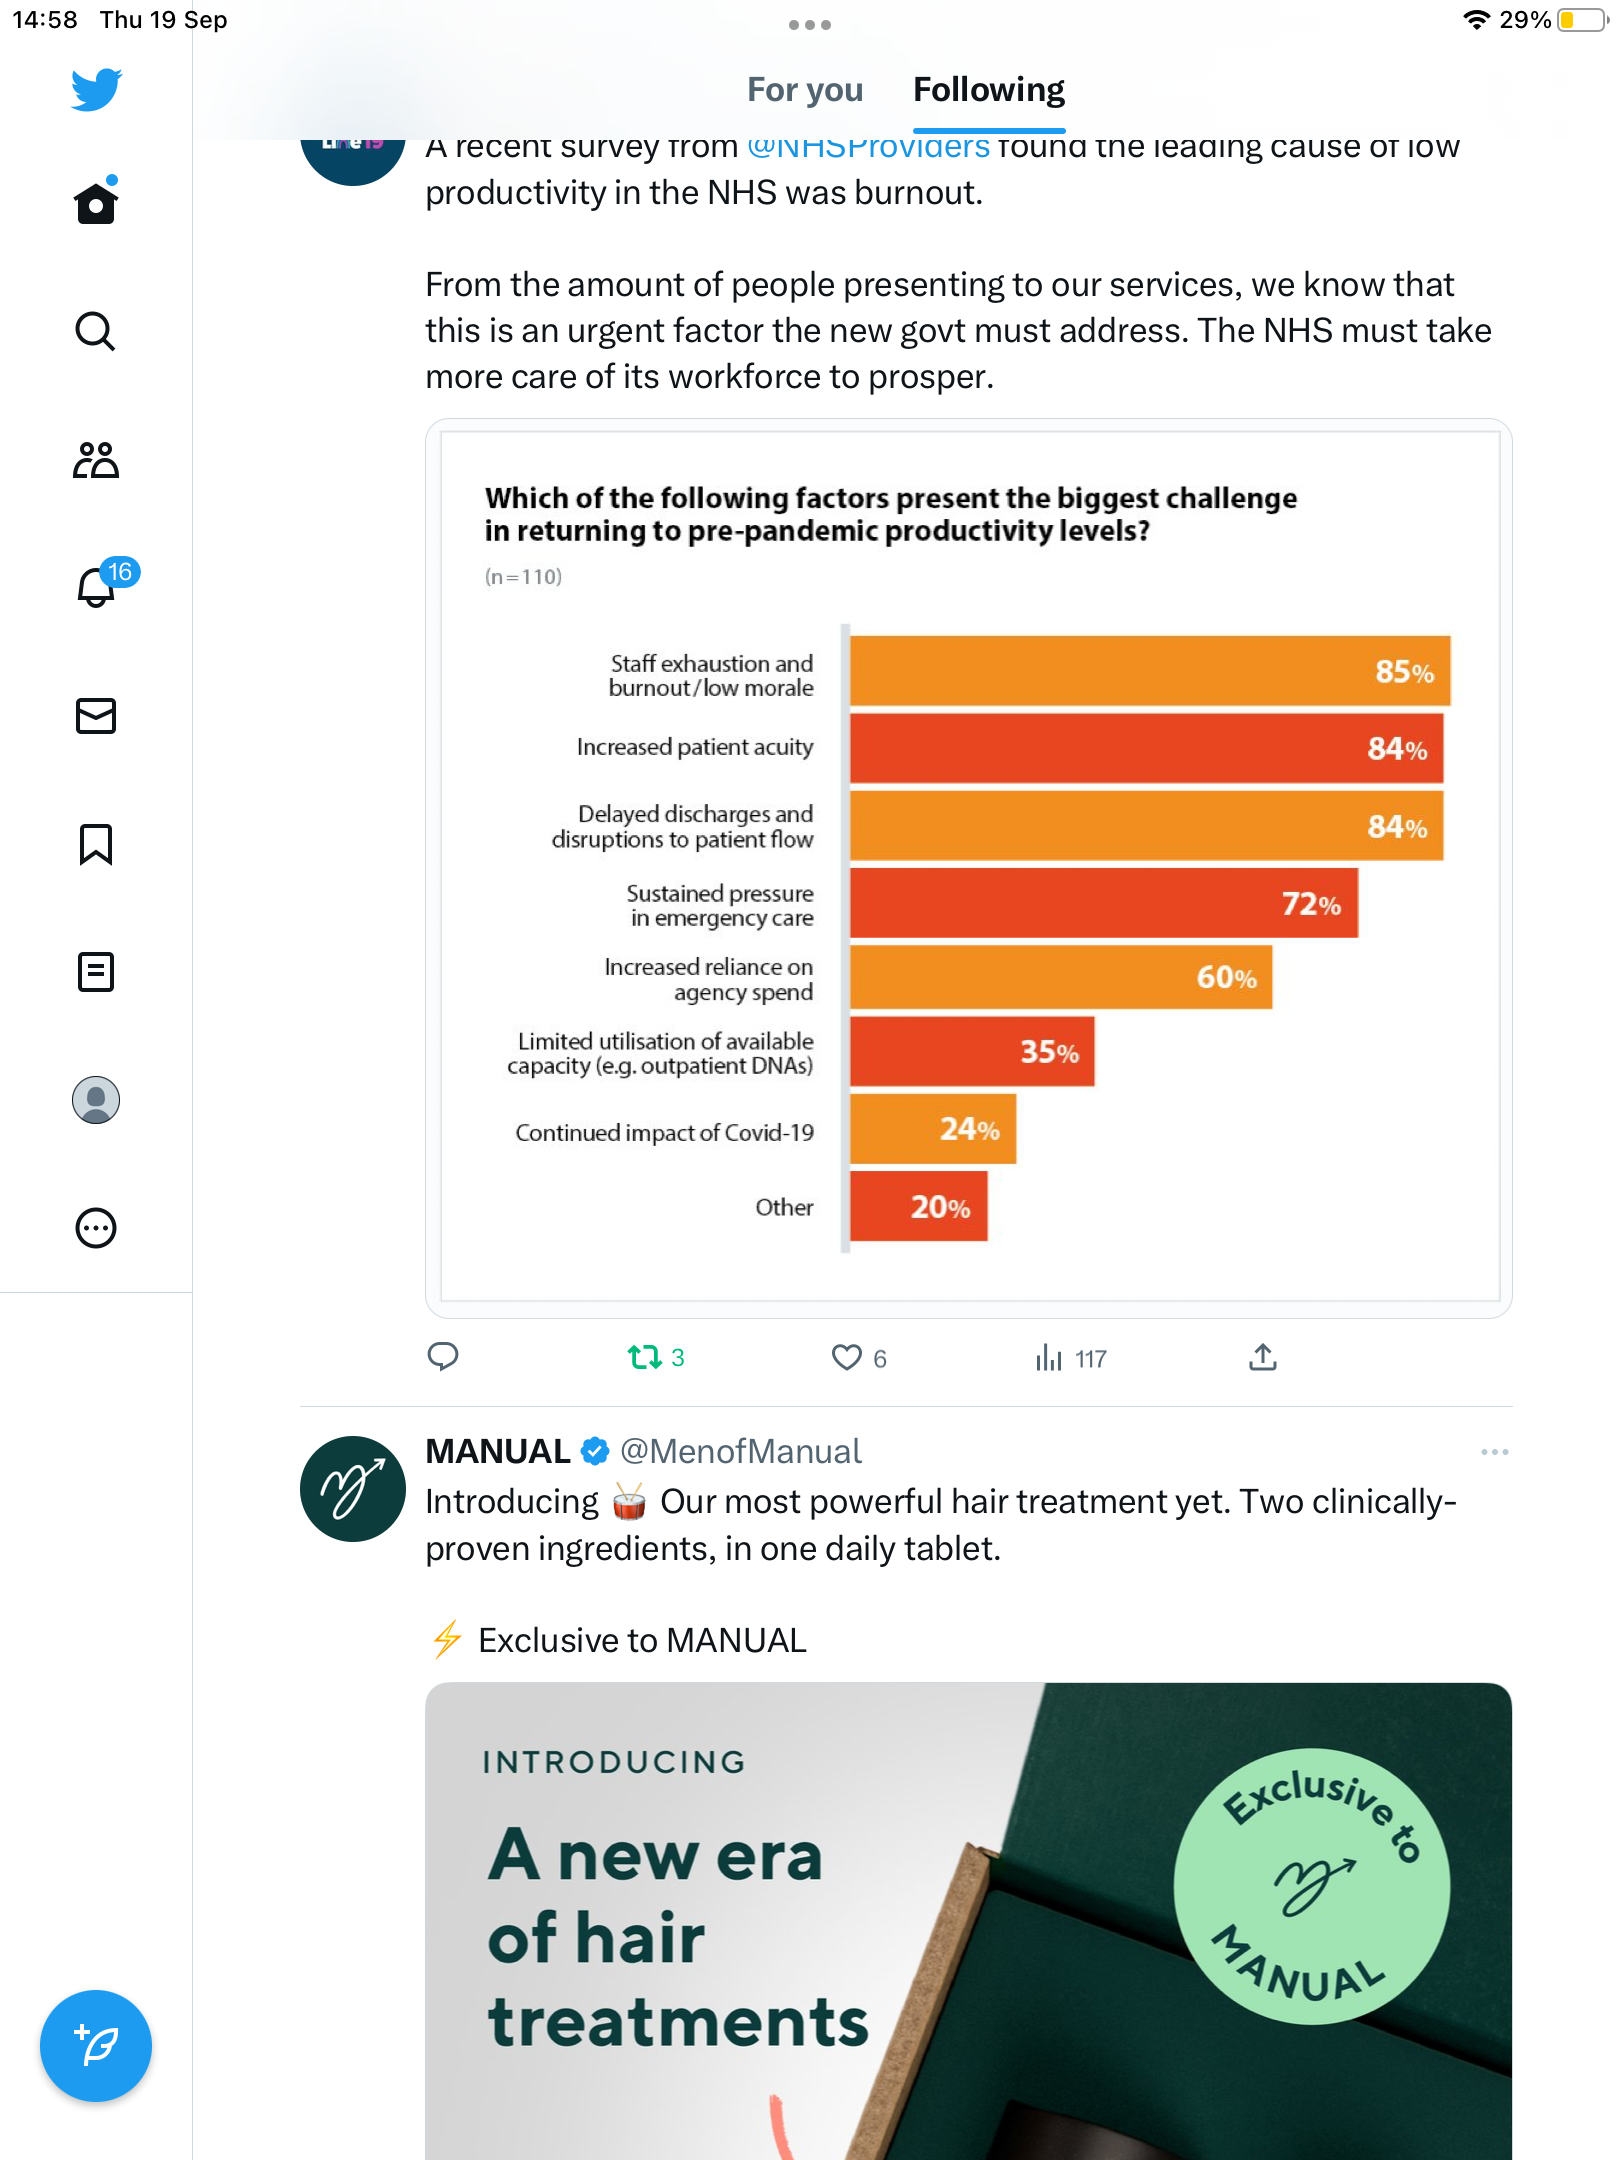Screen dimensions: 1620x2160
Task: Open the Lists icon in sidebar
Action: 96,972
